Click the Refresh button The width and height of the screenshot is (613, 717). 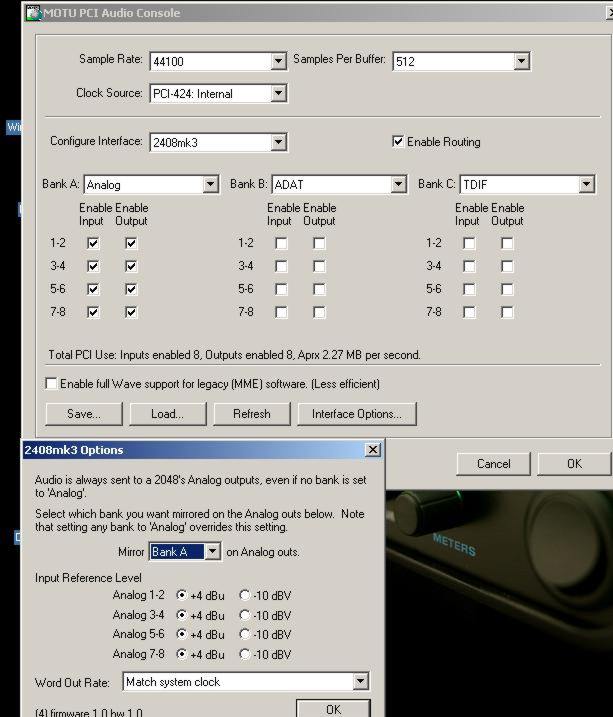pyautogui.click(x=251, y=414)
